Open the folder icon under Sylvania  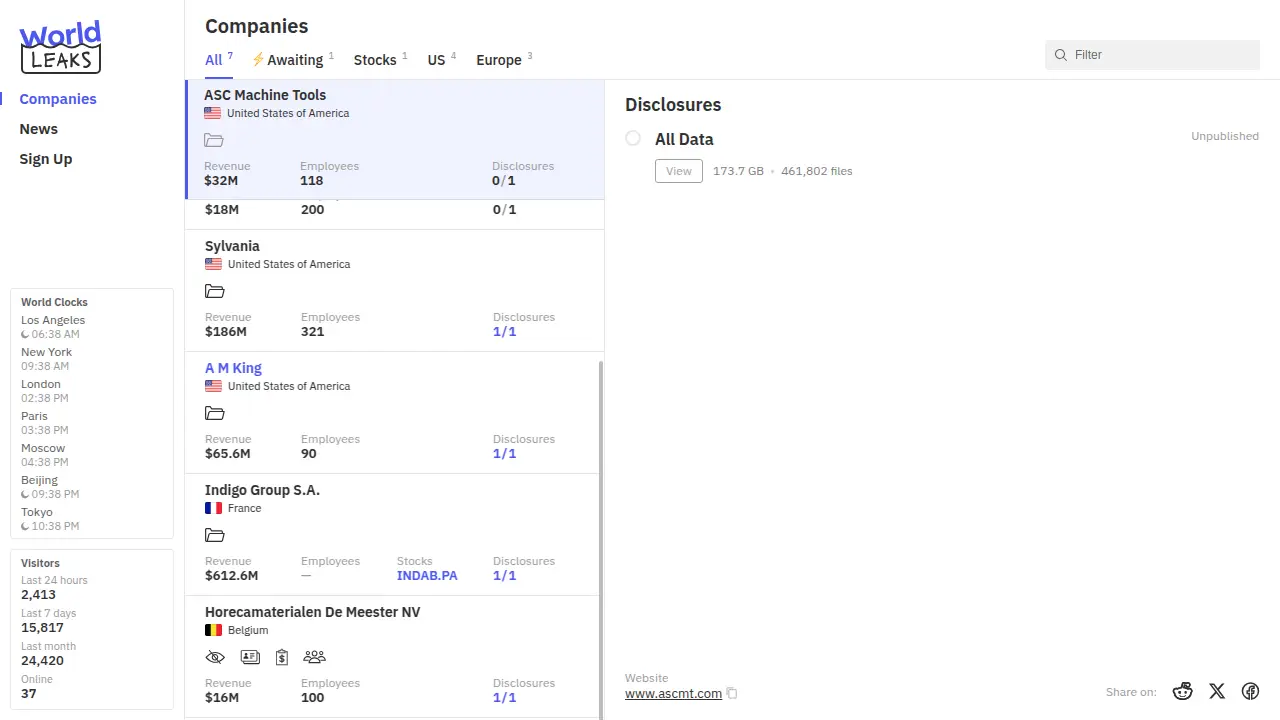[215, 292]
